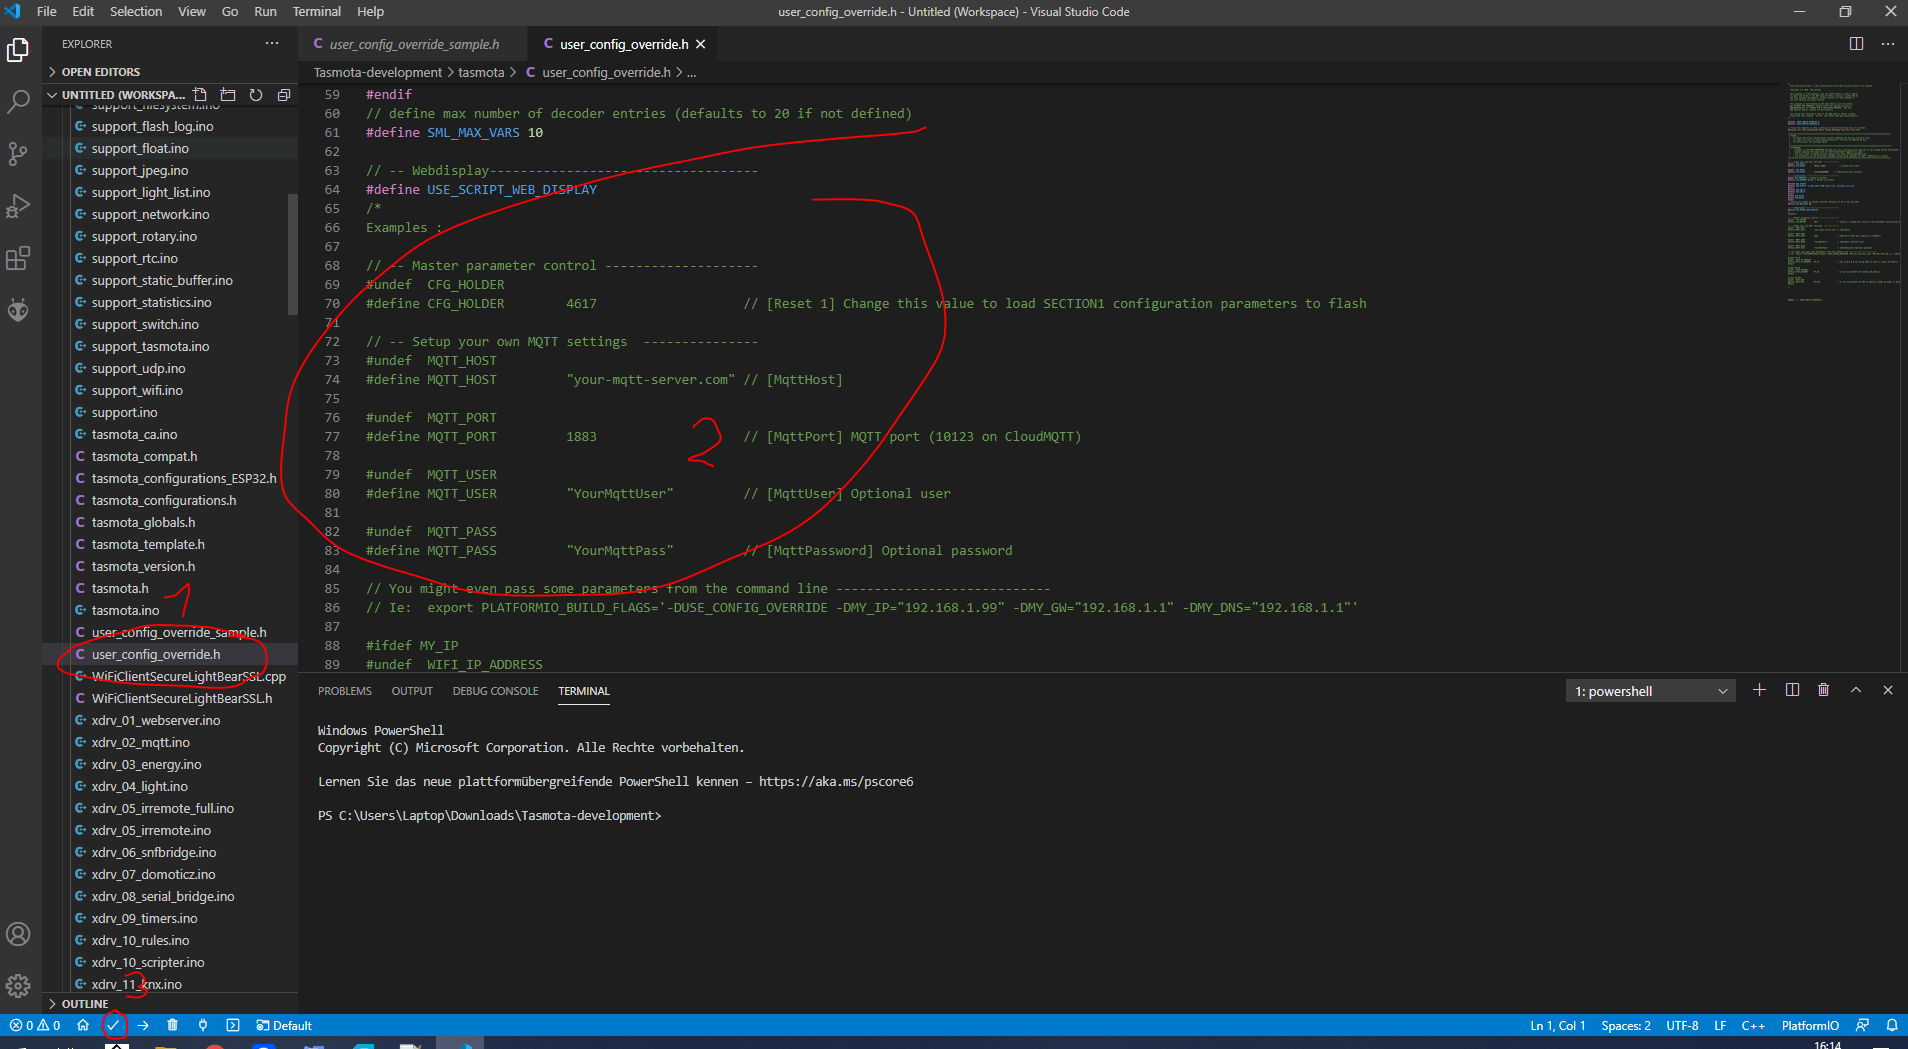
Task: Open the Search view in the activity bar
Action: click(18, 102)
